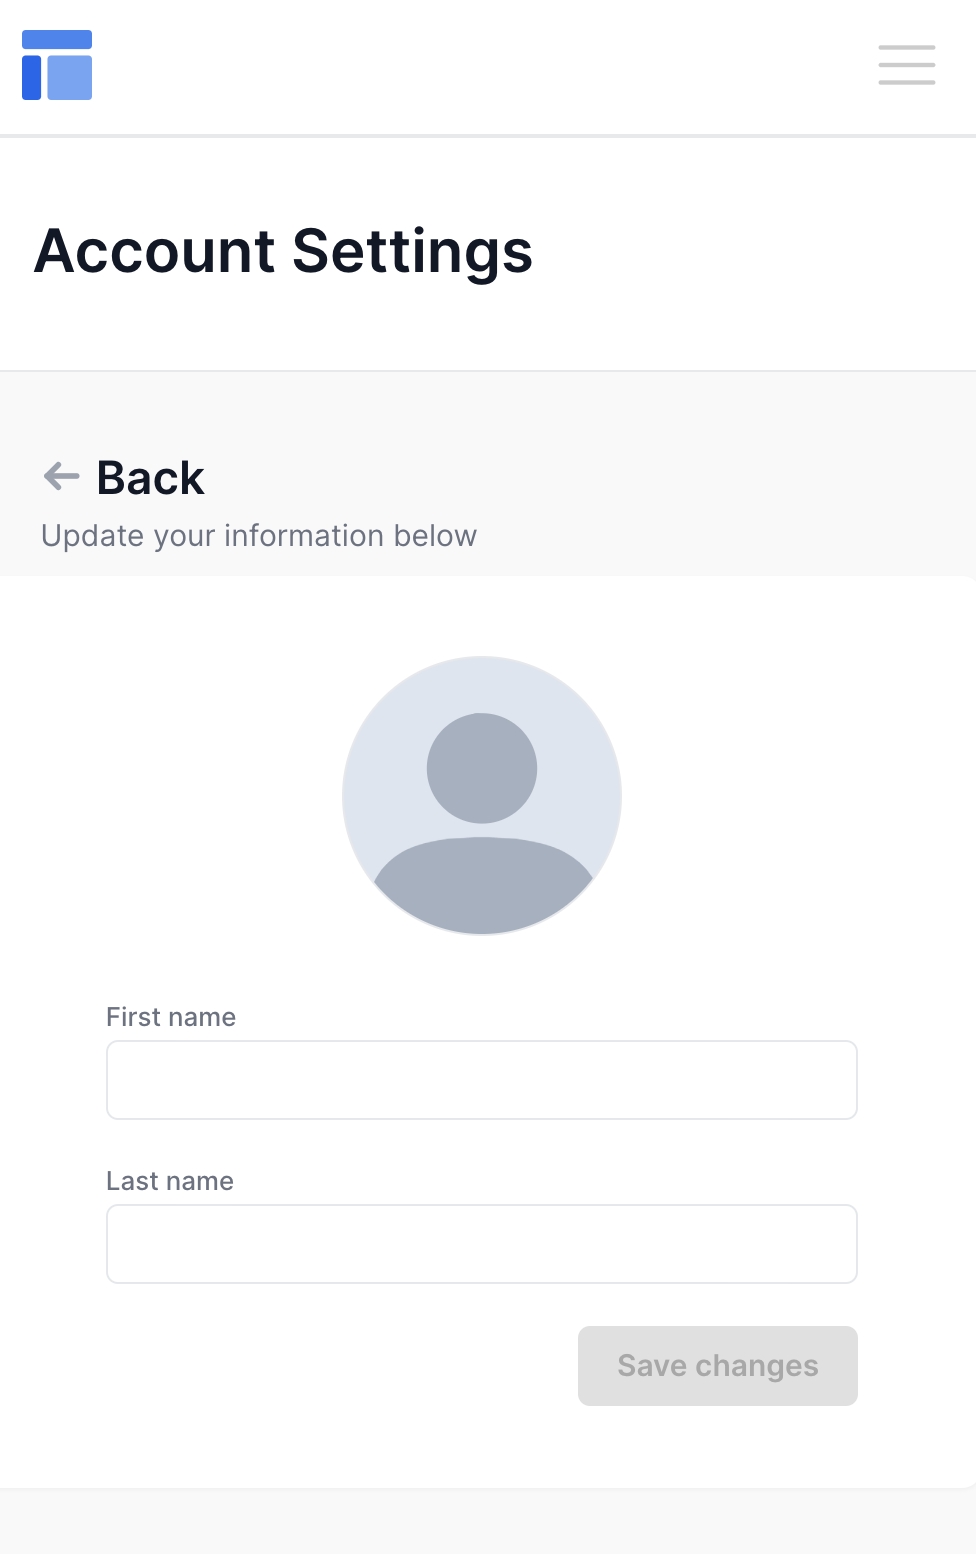Click the blue app logo
Viewport: 976px width, 1554px height.
point(57,65)
